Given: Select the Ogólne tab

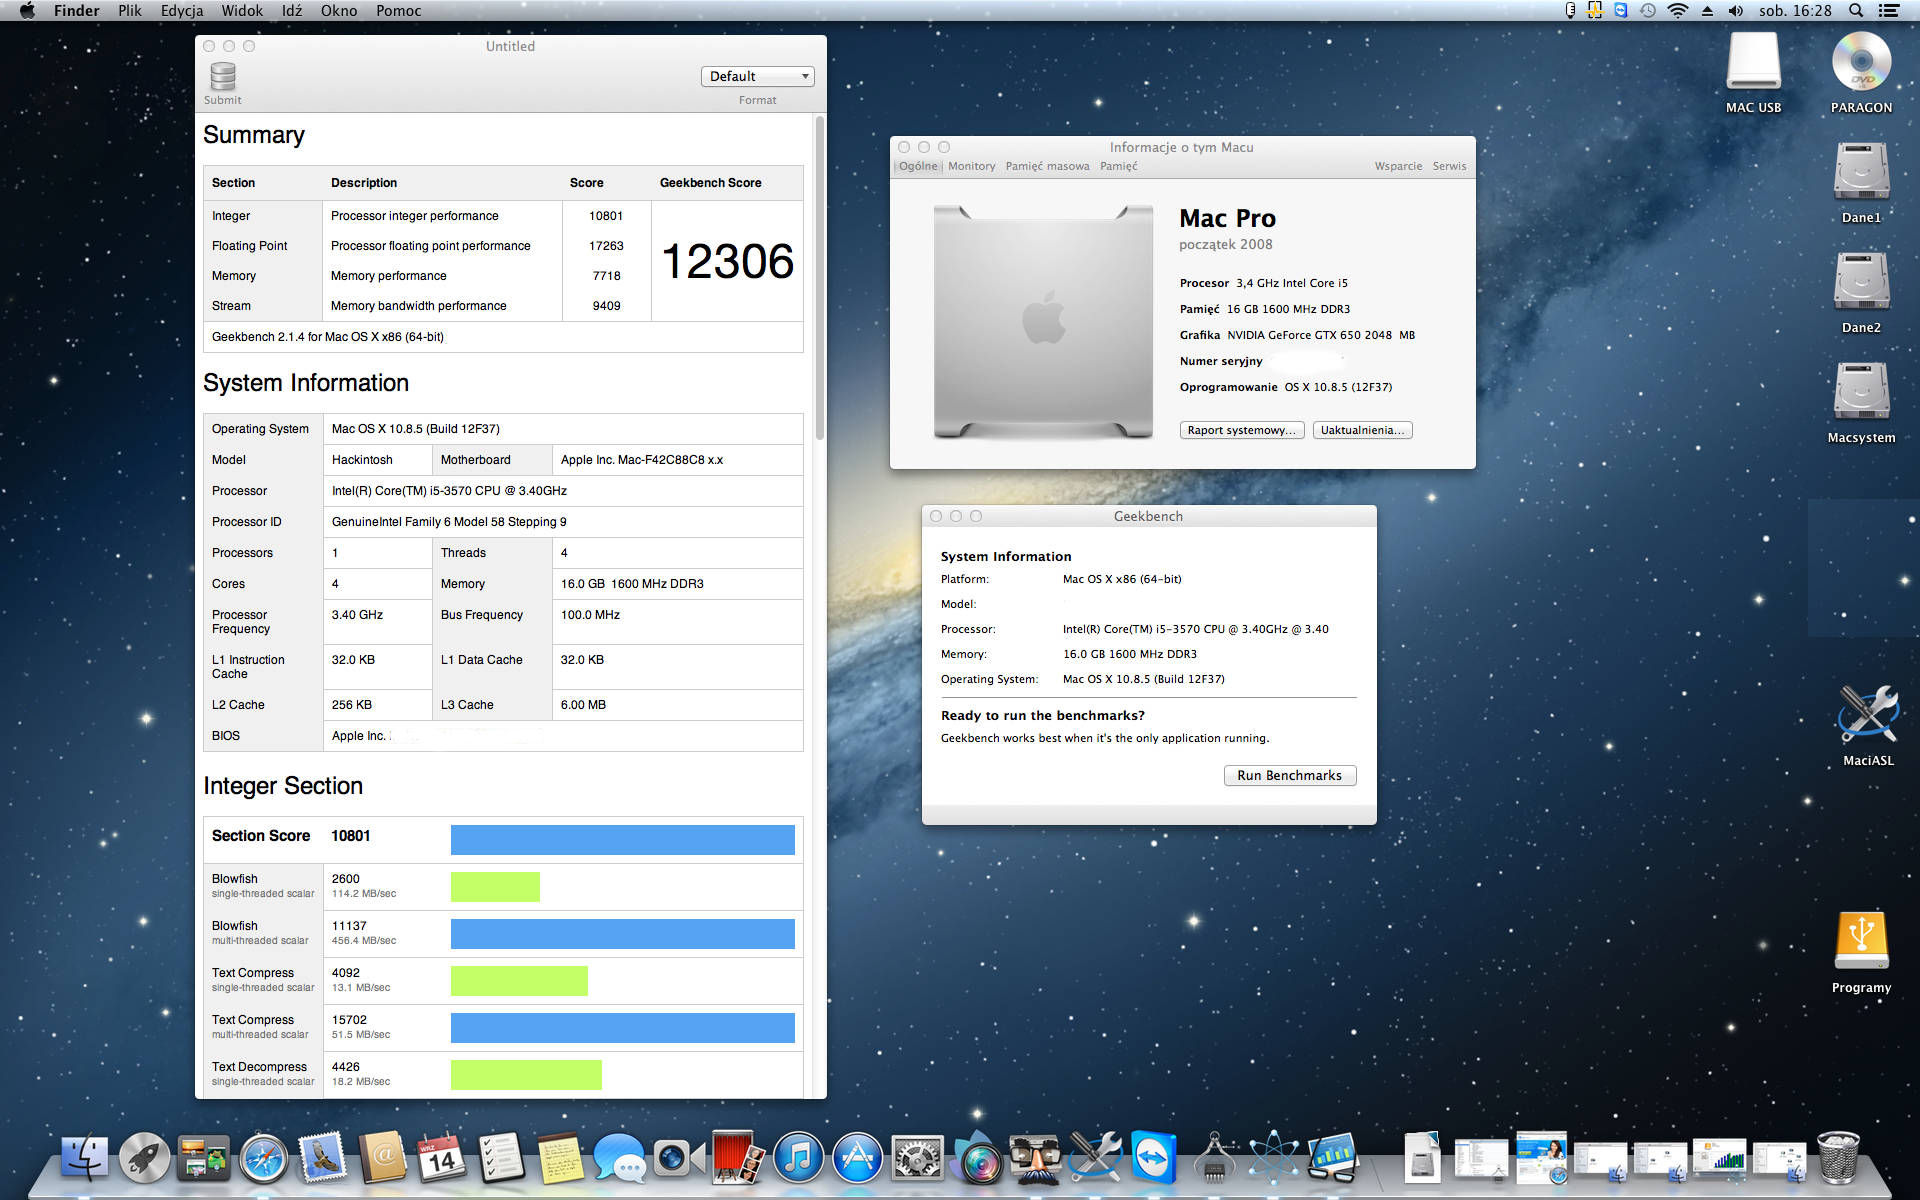Looking at the screenshot, I should point(918,166).
